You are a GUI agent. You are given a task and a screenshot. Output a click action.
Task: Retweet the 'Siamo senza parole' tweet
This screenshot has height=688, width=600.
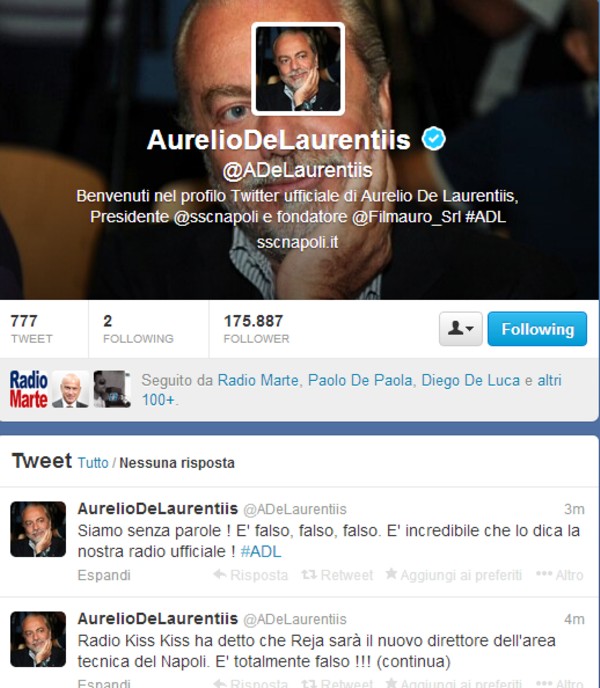click(x=337, y=575)
